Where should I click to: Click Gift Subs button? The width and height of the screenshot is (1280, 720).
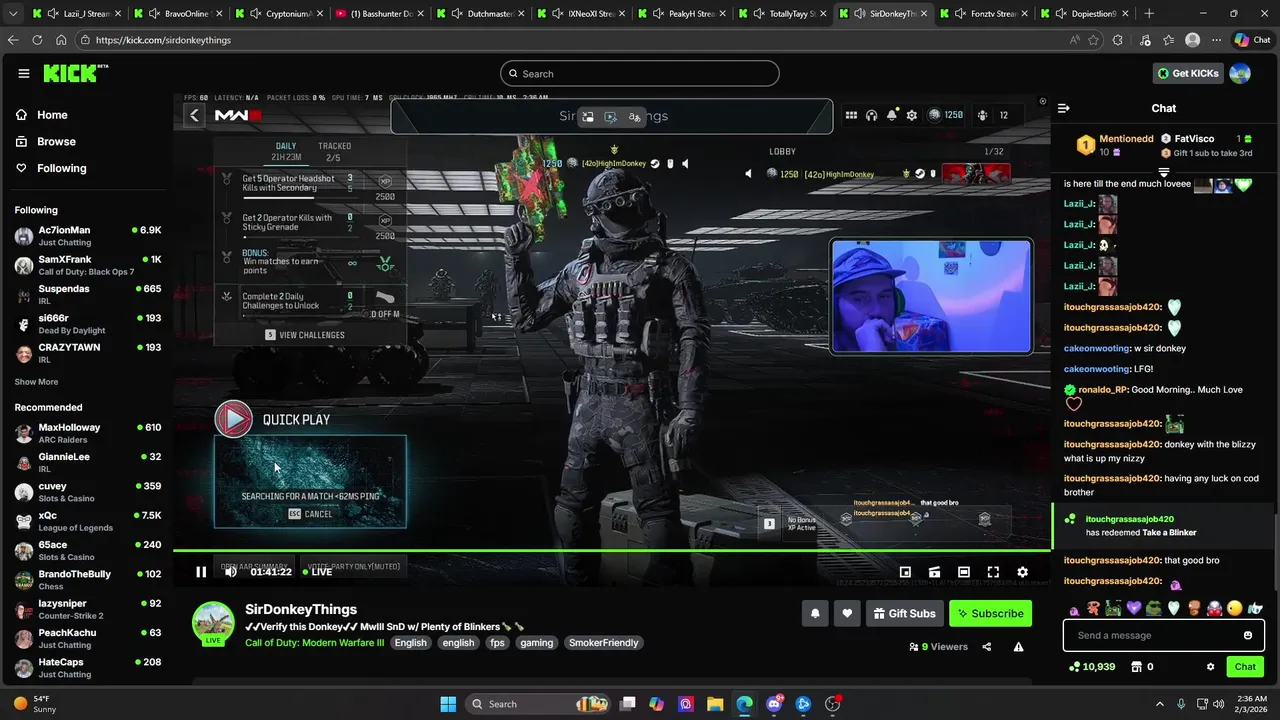point(904,613)
